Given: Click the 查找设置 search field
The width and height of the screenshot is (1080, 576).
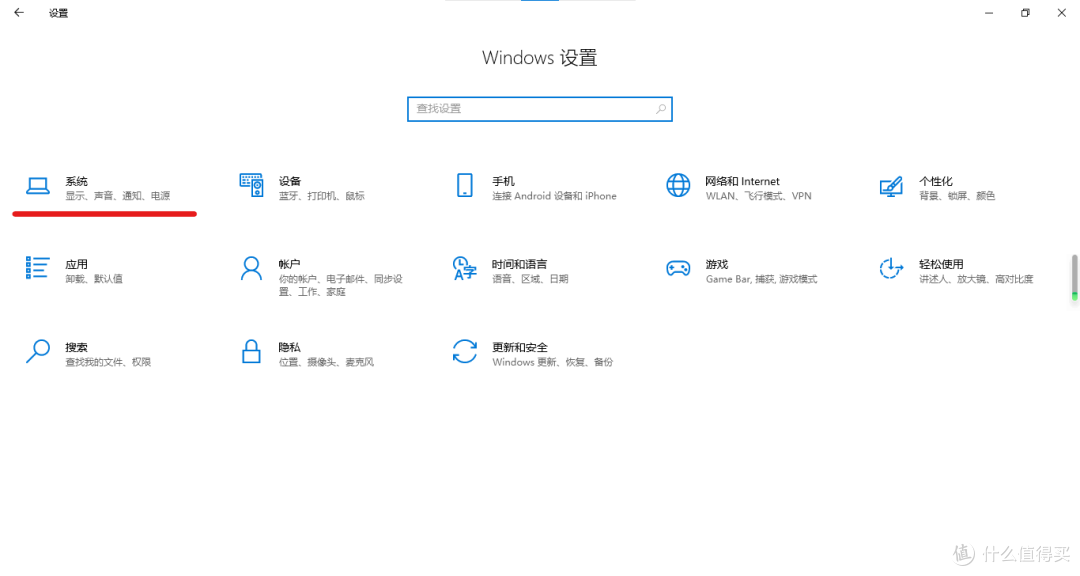Looking at the screenshot, I should 540,109.
